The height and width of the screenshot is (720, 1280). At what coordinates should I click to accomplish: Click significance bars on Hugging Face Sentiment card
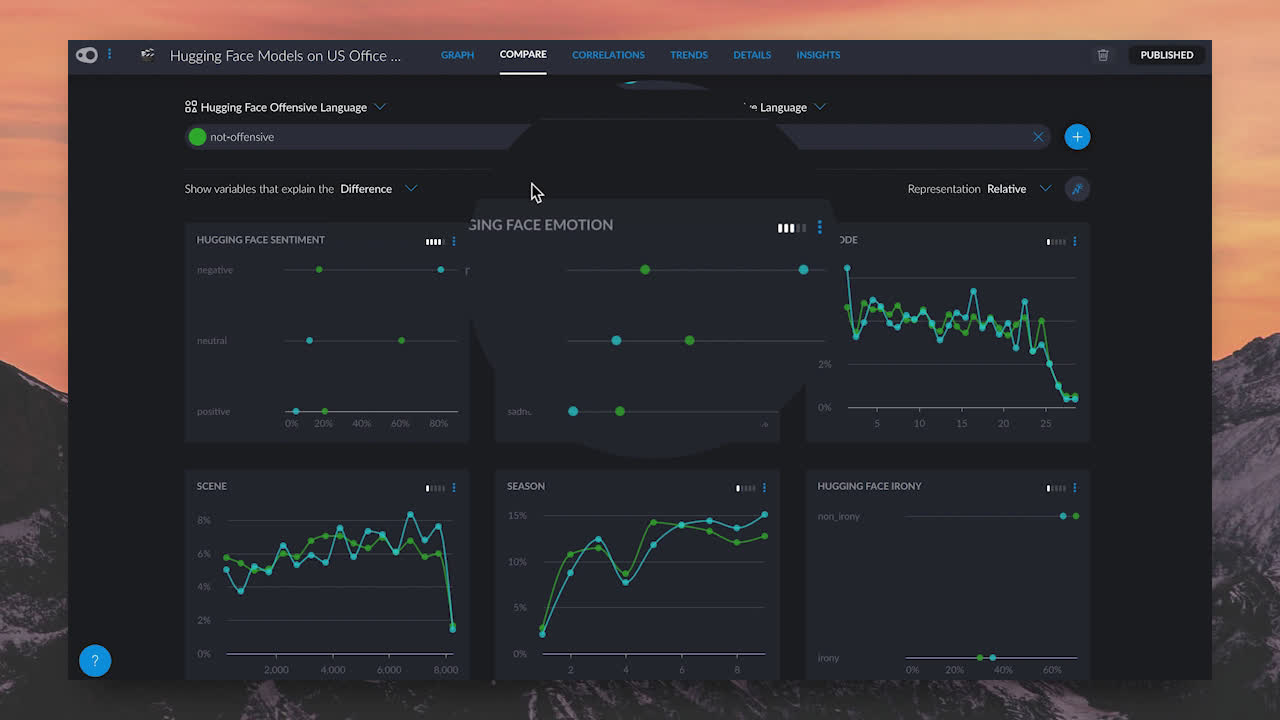click(x=434, y=241)
